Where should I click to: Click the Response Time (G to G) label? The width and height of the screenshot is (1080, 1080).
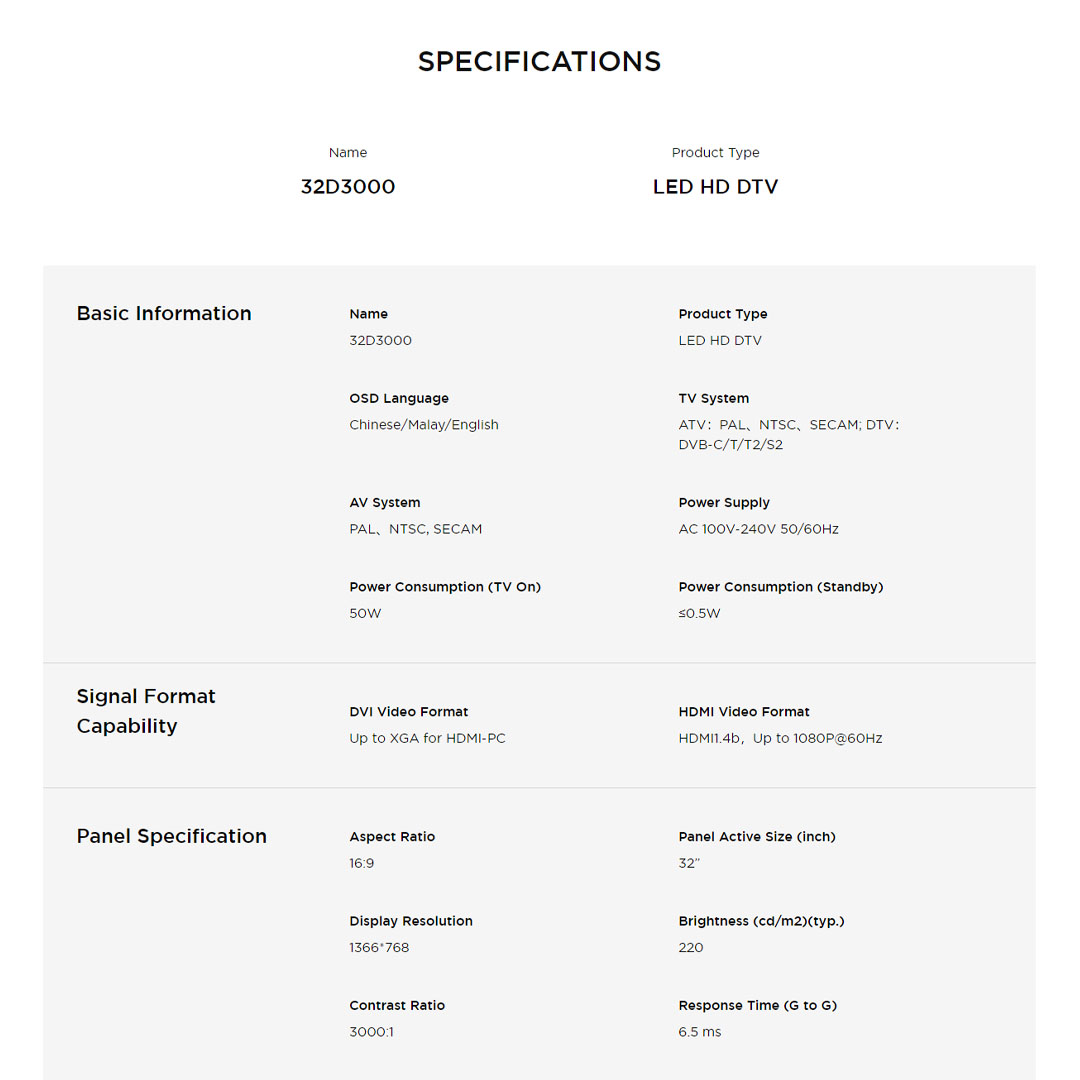tap(757, 1005)
